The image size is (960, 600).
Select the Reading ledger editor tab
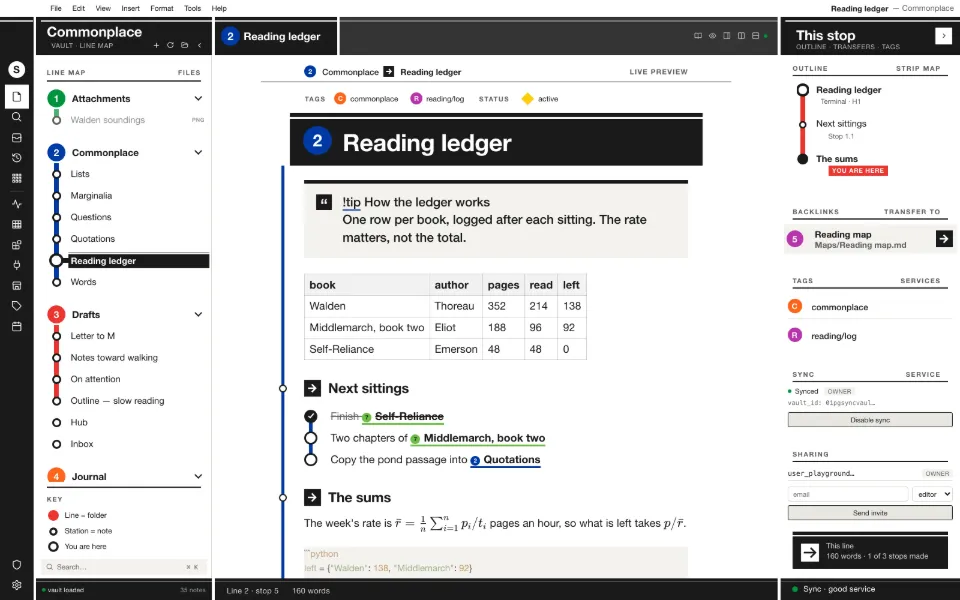coord(276,37)
